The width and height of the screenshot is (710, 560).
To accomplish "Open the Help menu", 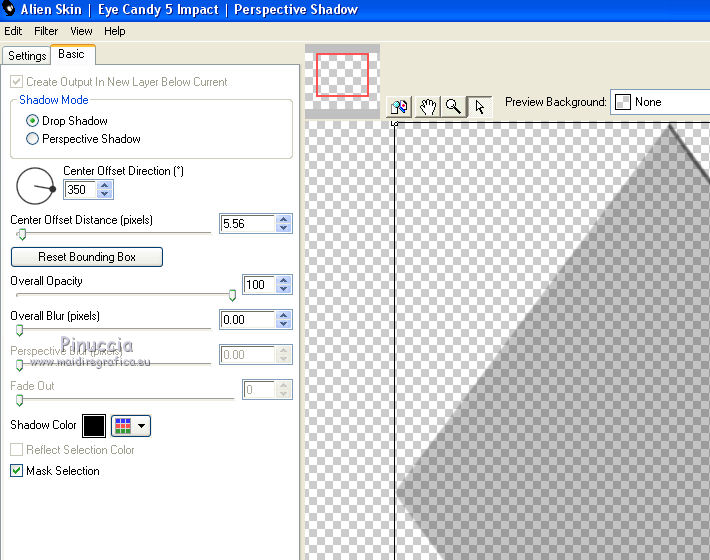I will 115,31.
